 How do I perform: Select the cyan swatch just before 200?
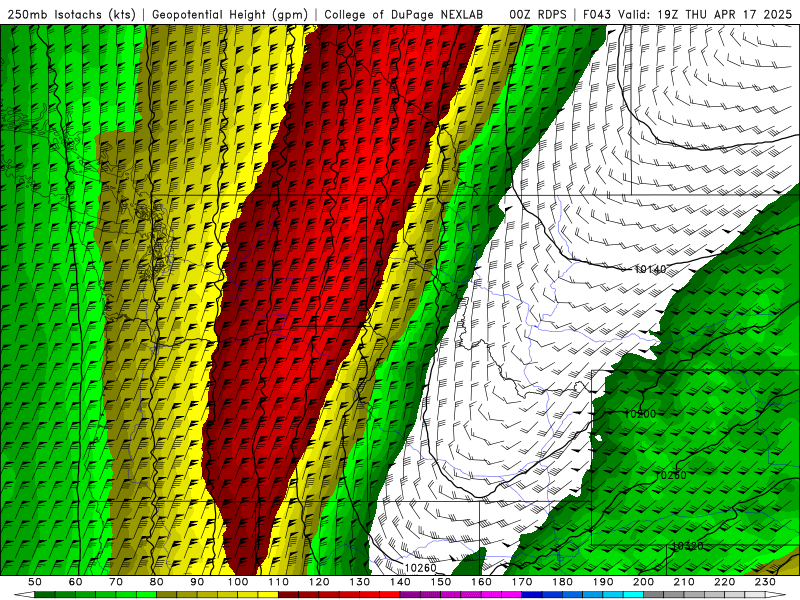(x=634, y=595)
